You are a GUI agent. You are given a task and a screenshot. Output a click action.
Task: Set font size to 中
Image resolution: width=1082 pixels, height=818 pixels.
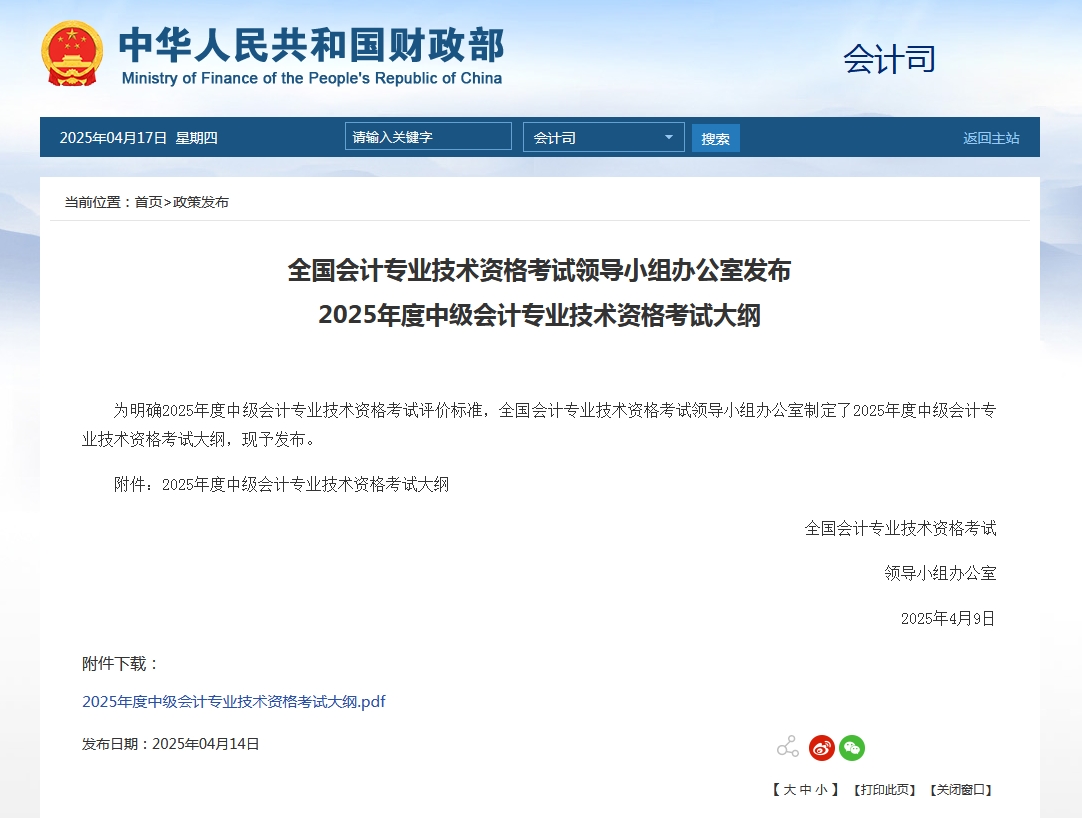[806, 790]
